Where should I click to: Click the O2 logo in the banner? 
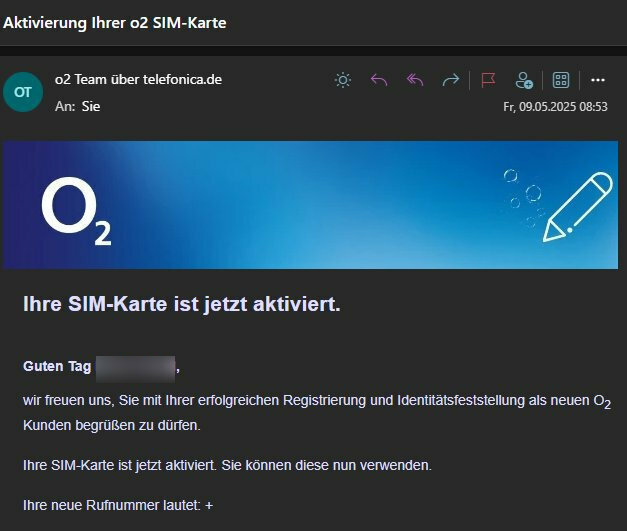(x=76, y=211)
